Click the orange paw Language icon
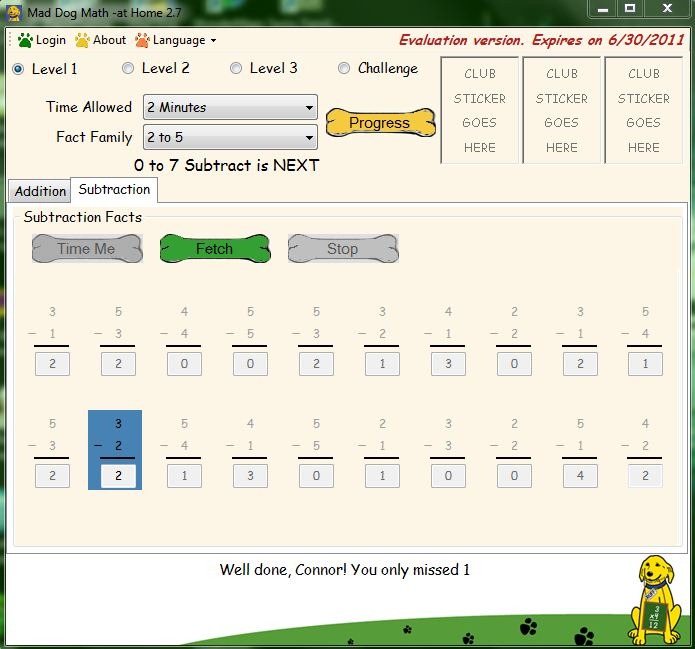This screenshot has height=649, width=695. coord(142,40)
